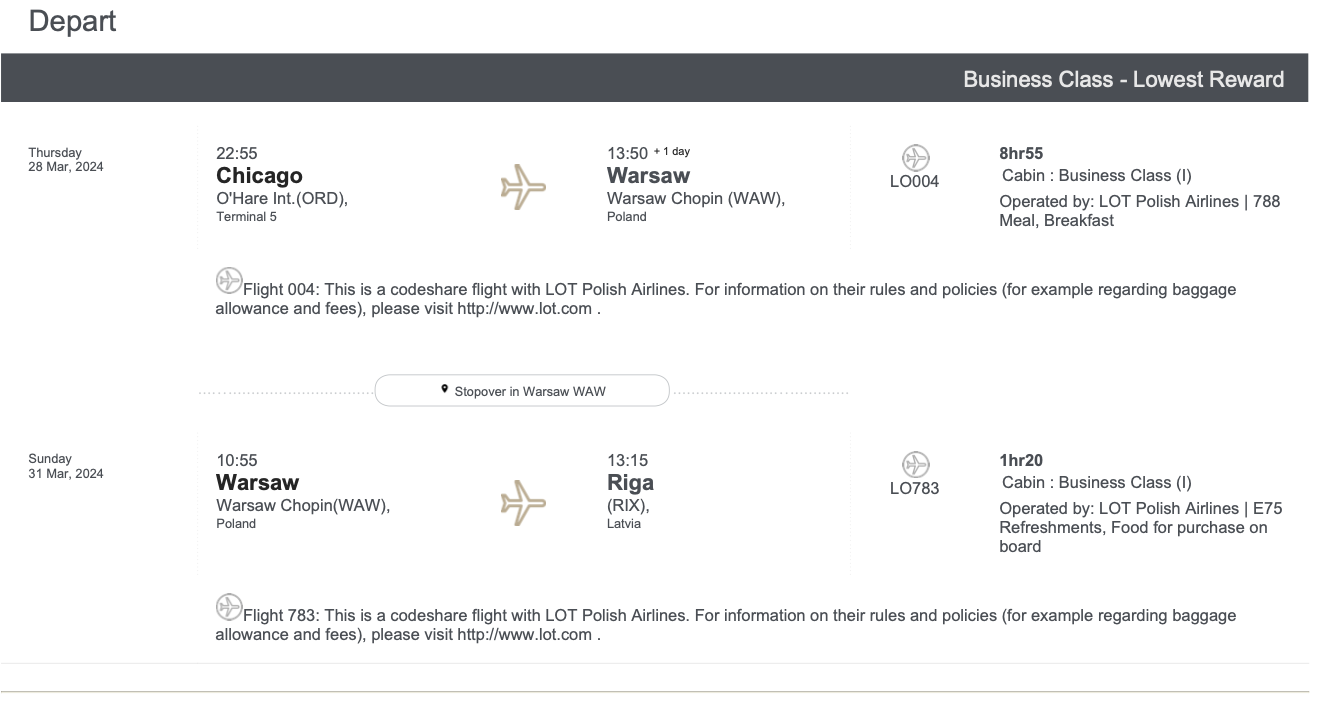Click the Sunday 31 Mar, 2024 date

coord(65,466)
